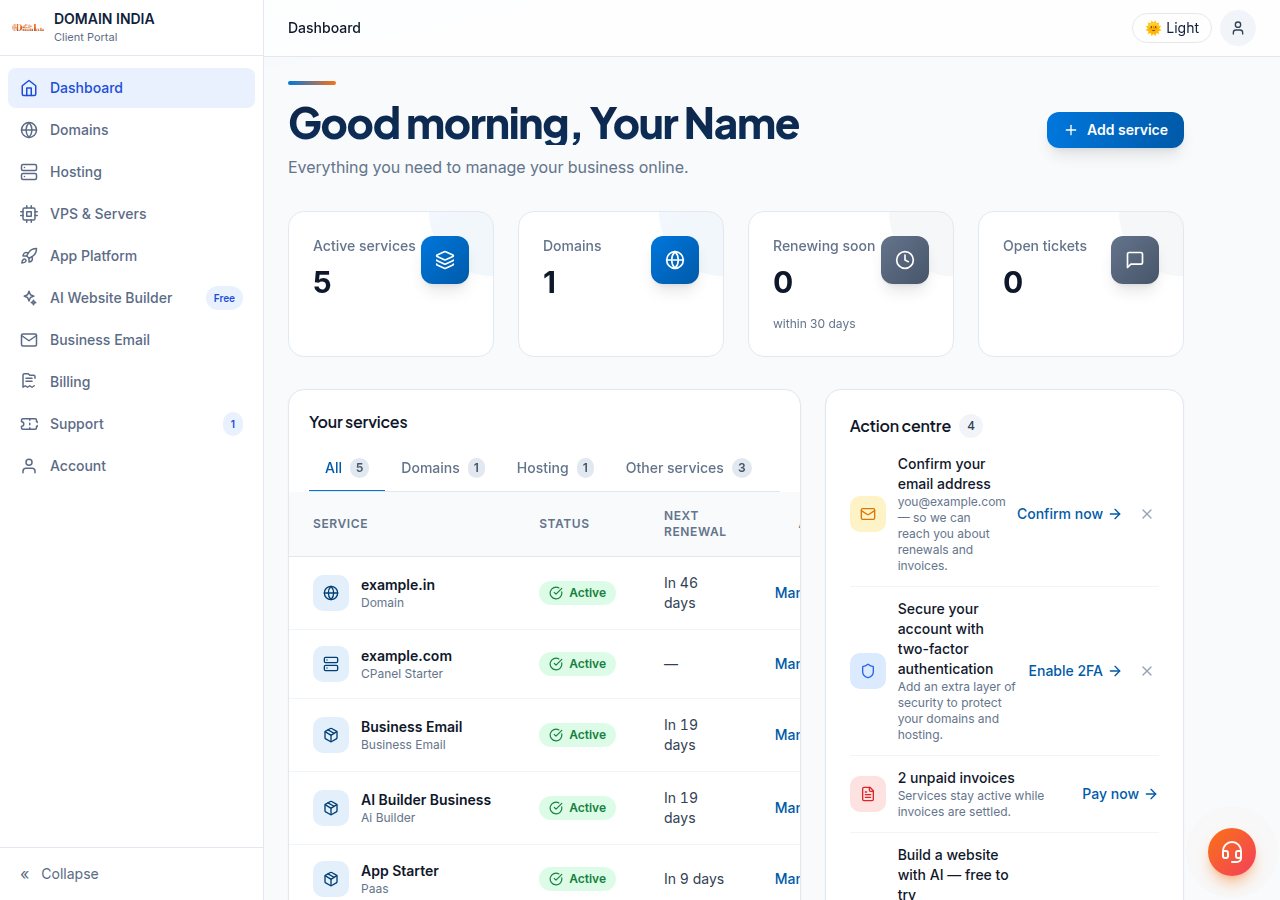
Task: Click the Active status badge for example.in
Action: click(x=577, y=593)
